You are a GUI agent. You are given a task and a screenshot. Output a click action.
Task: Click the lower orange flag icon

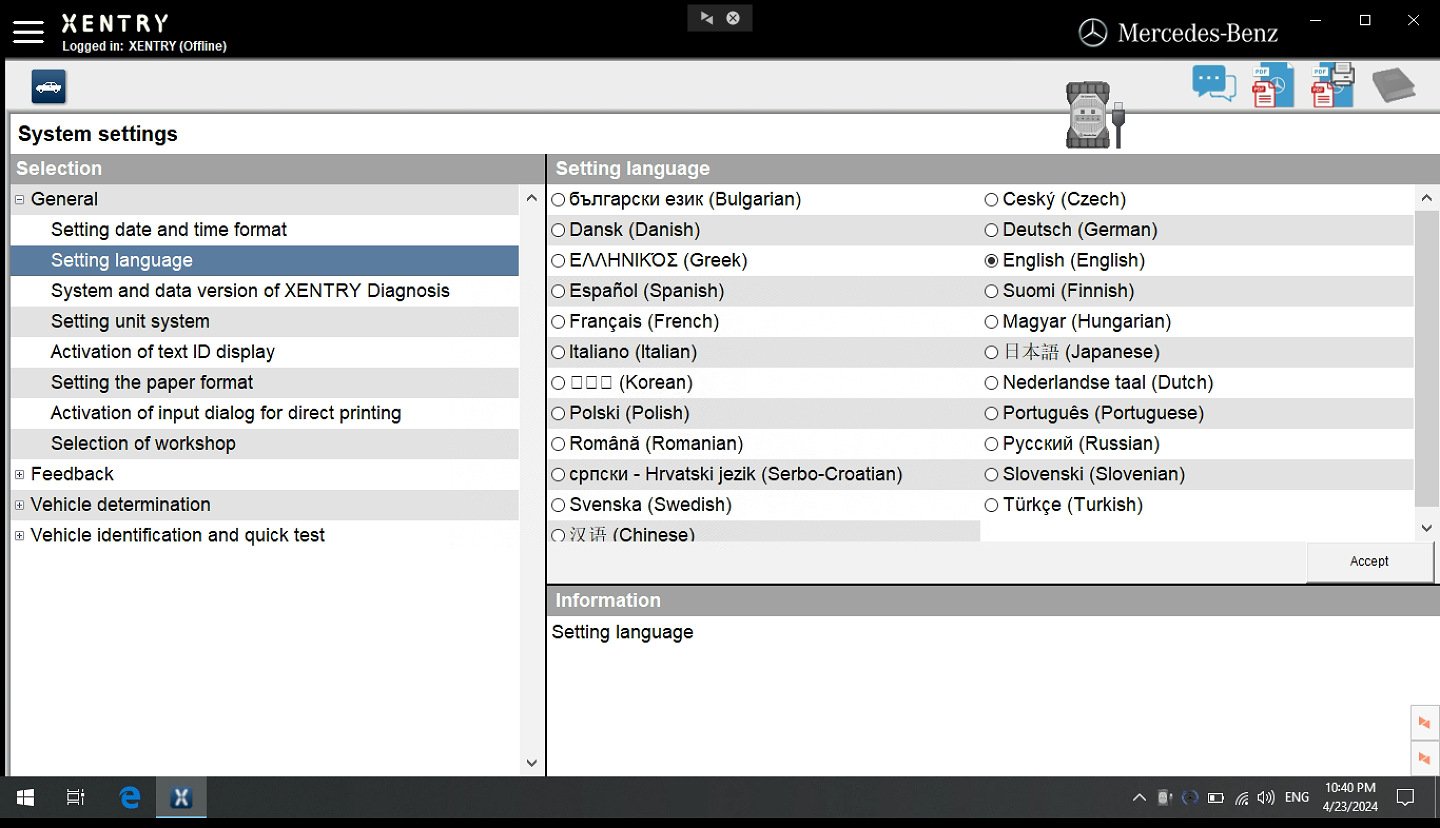(1424, 759)
